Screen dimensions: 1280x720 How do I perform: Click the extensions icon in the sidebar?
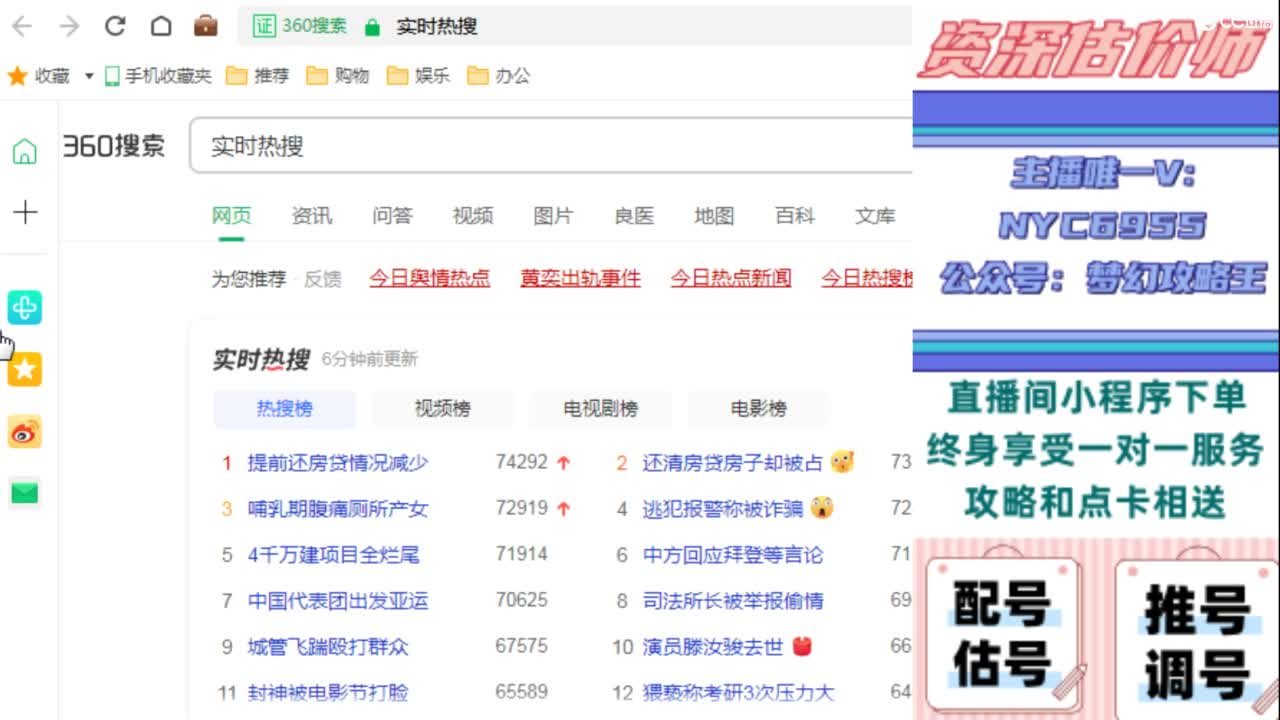pos(24,308)
